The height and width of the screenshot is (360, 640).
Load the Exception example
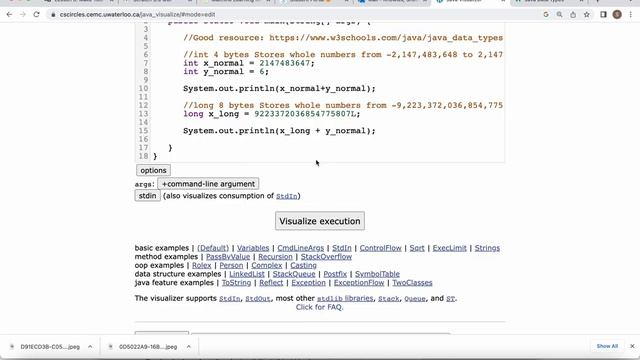pyautogui.click(x=308, y=282)
